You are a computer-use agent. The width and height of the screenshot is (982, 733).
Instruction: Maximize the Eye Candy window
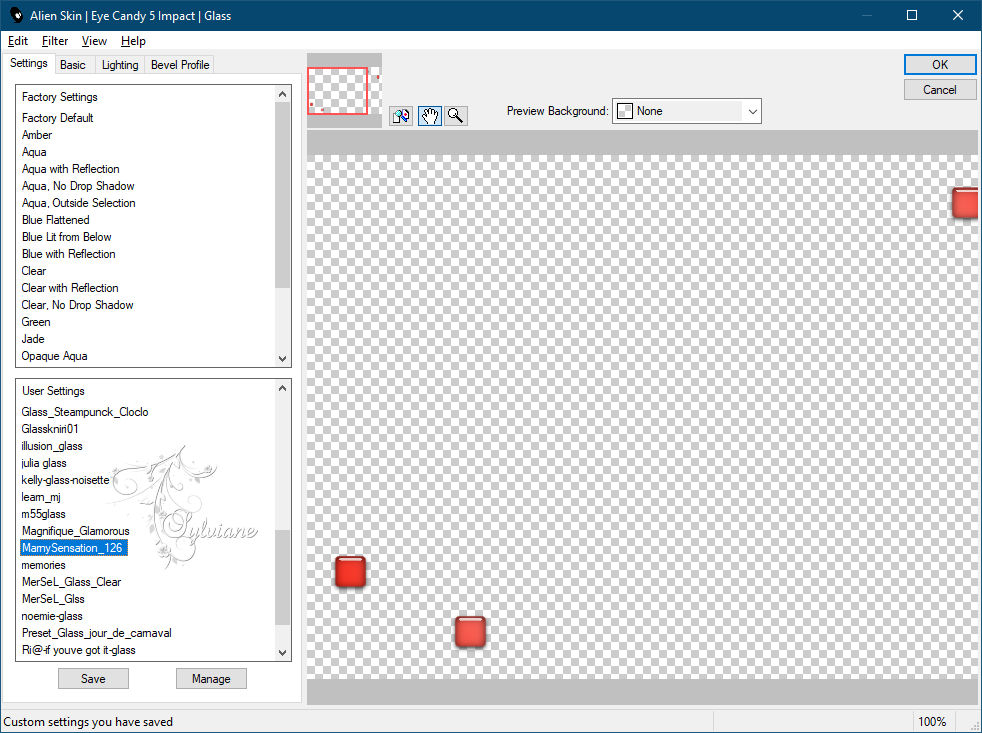click(x=912, y=15)
